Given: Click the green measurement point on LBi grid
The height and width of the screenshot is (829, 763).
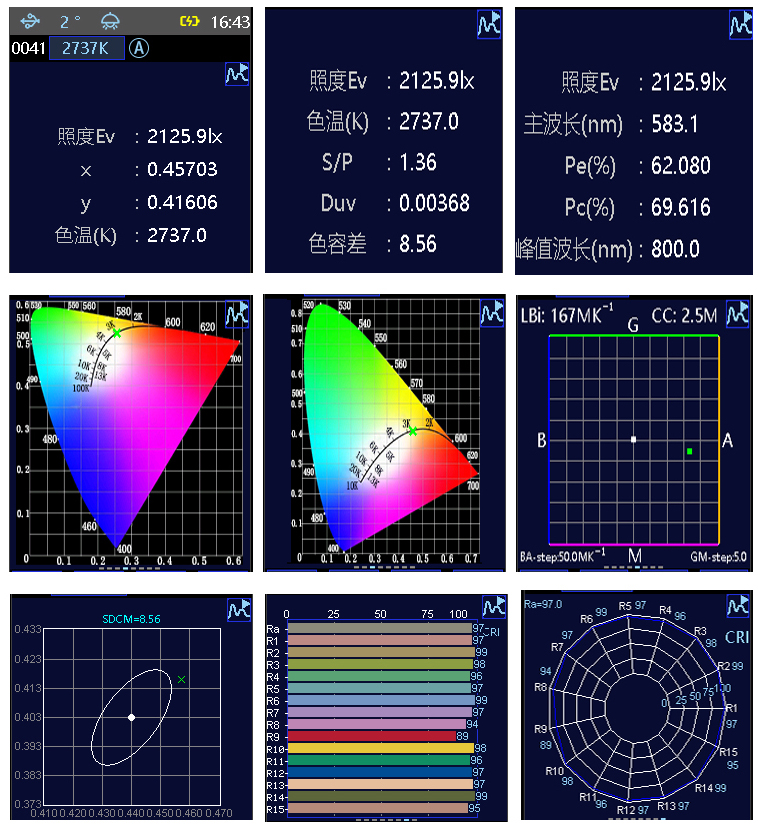Looking at the screenshot, I should pyautogui.click(x=690, y=452).
